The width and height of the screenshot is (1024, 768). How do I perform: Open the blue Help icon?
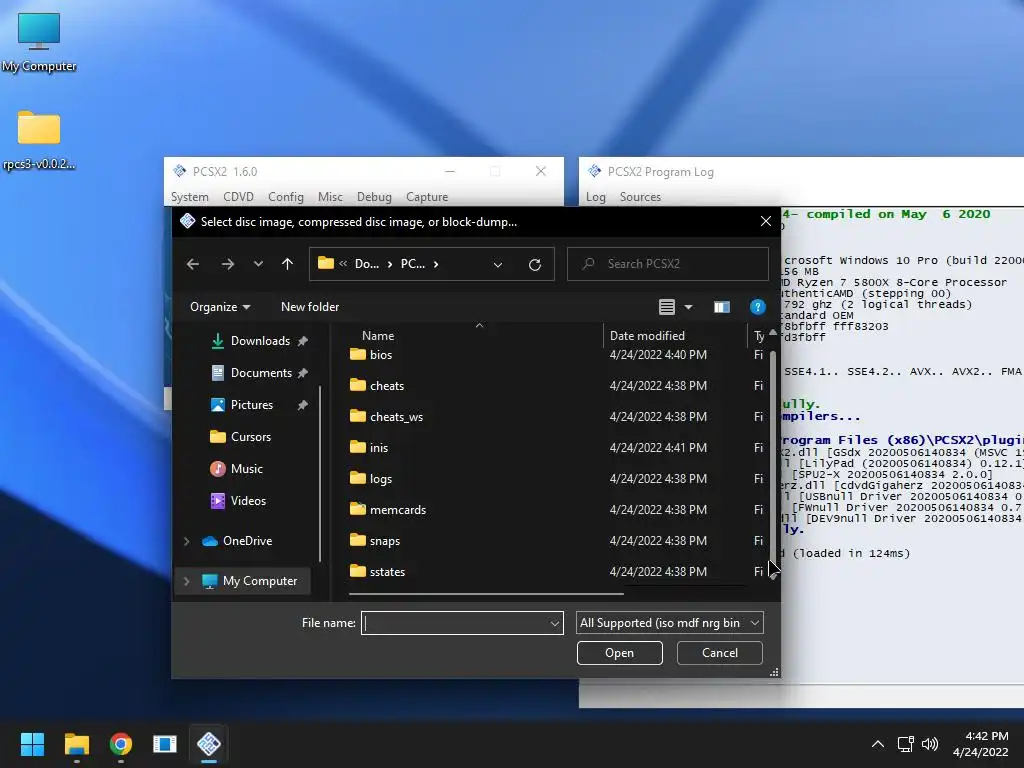(758, 307)
